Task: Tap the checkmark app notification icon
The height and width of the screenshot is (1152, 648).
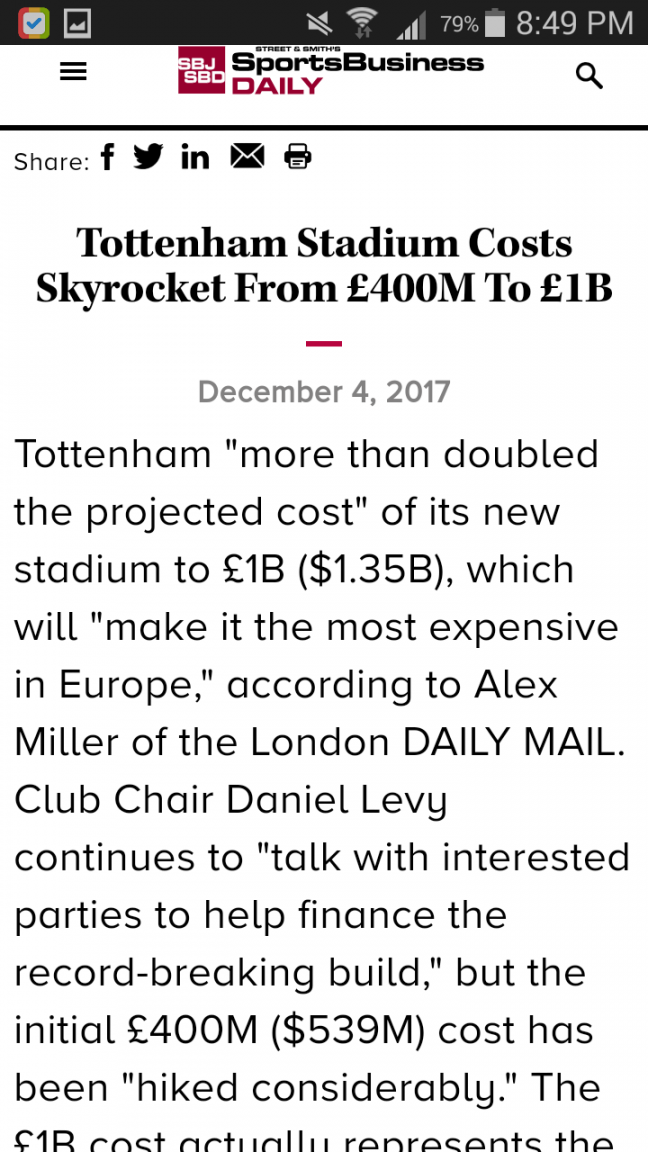Action: (x=33, y=22)
